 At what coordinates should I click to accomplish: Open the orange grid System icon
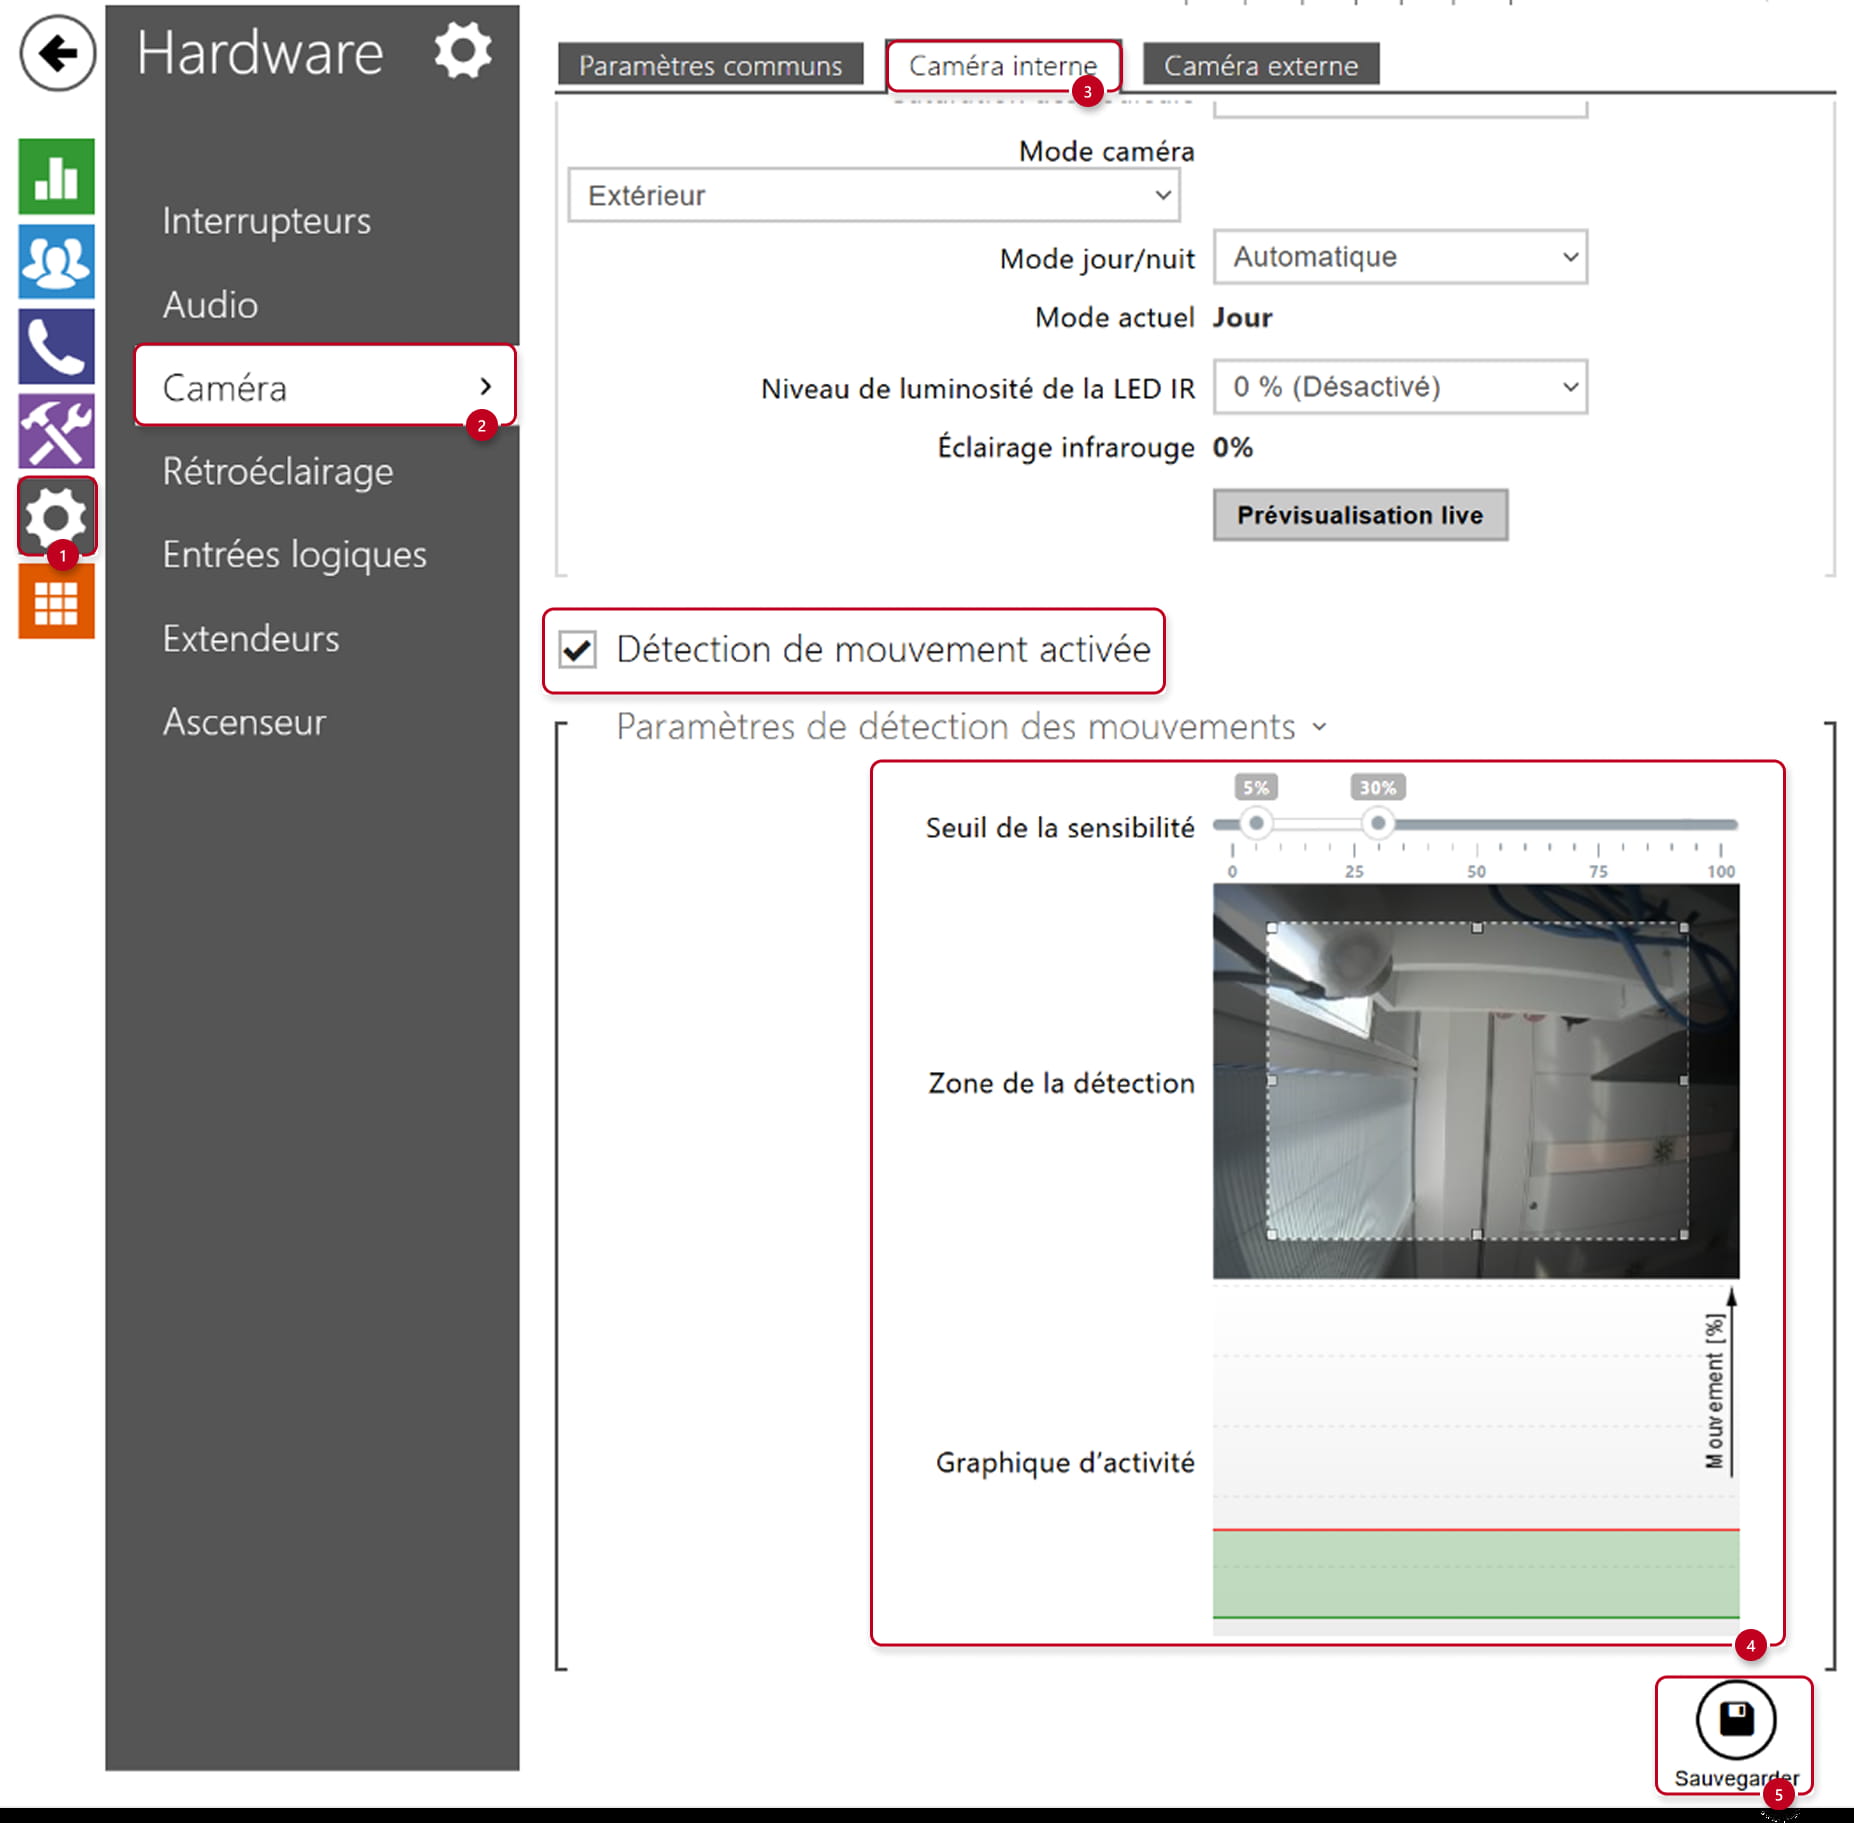(57, 601)
